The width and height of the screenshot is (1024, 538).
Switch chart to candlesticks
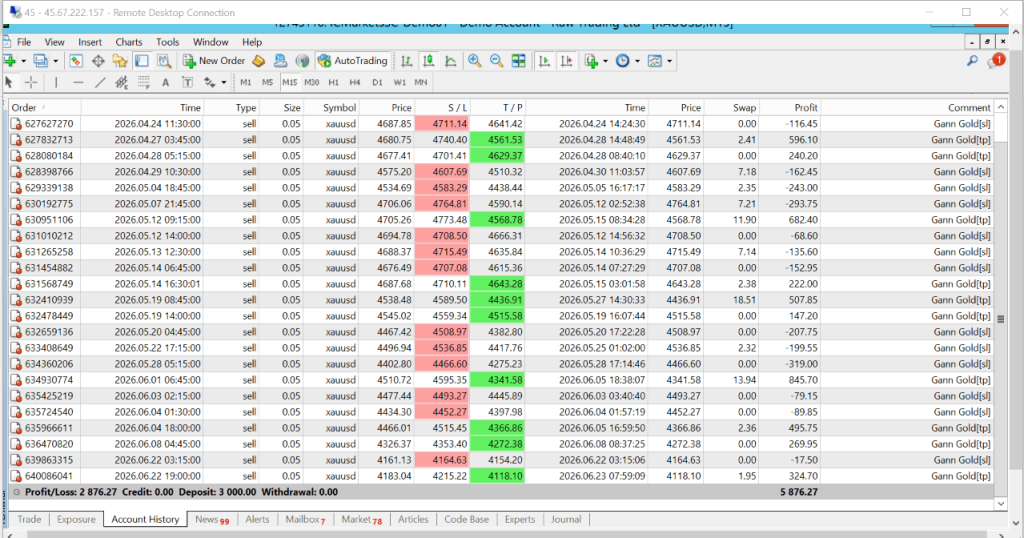pos(428,61)
